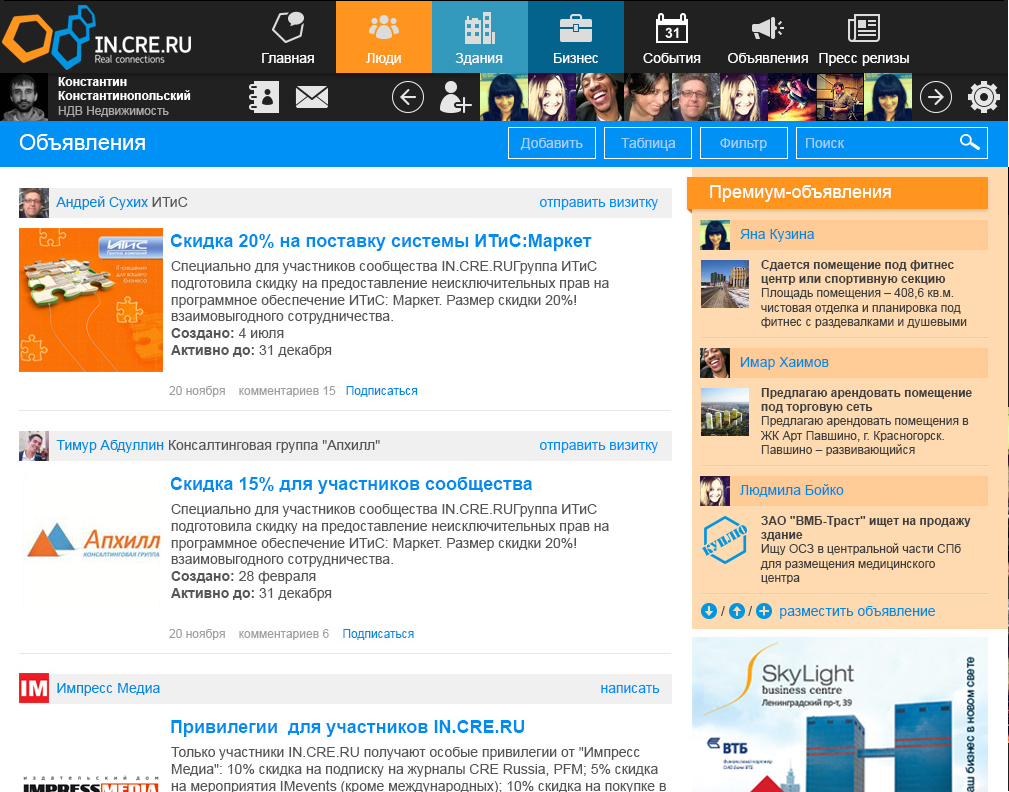The width and height of the screenshot is (1009, 792).
Task: Open Яна Кузина's premium profile link
Action: 777,234
